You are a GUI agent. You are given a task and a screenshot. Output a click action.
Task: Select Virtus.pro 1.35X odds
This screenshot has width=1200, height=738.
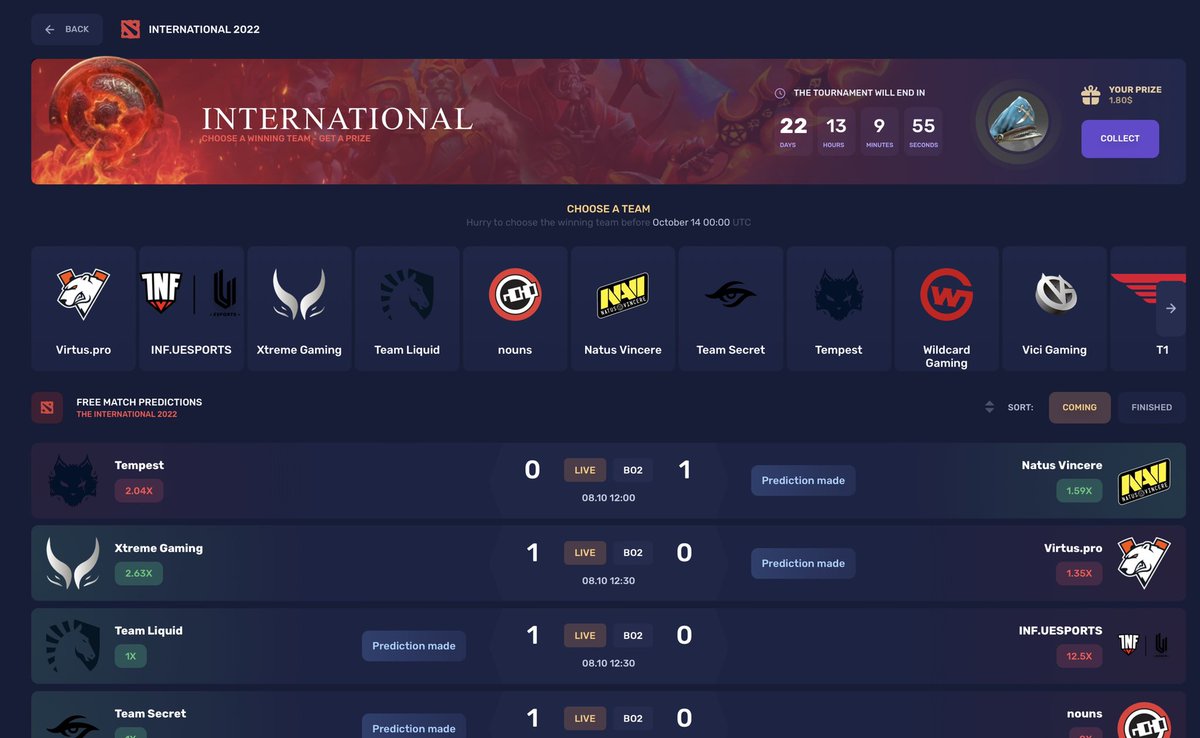point(1079,574)
